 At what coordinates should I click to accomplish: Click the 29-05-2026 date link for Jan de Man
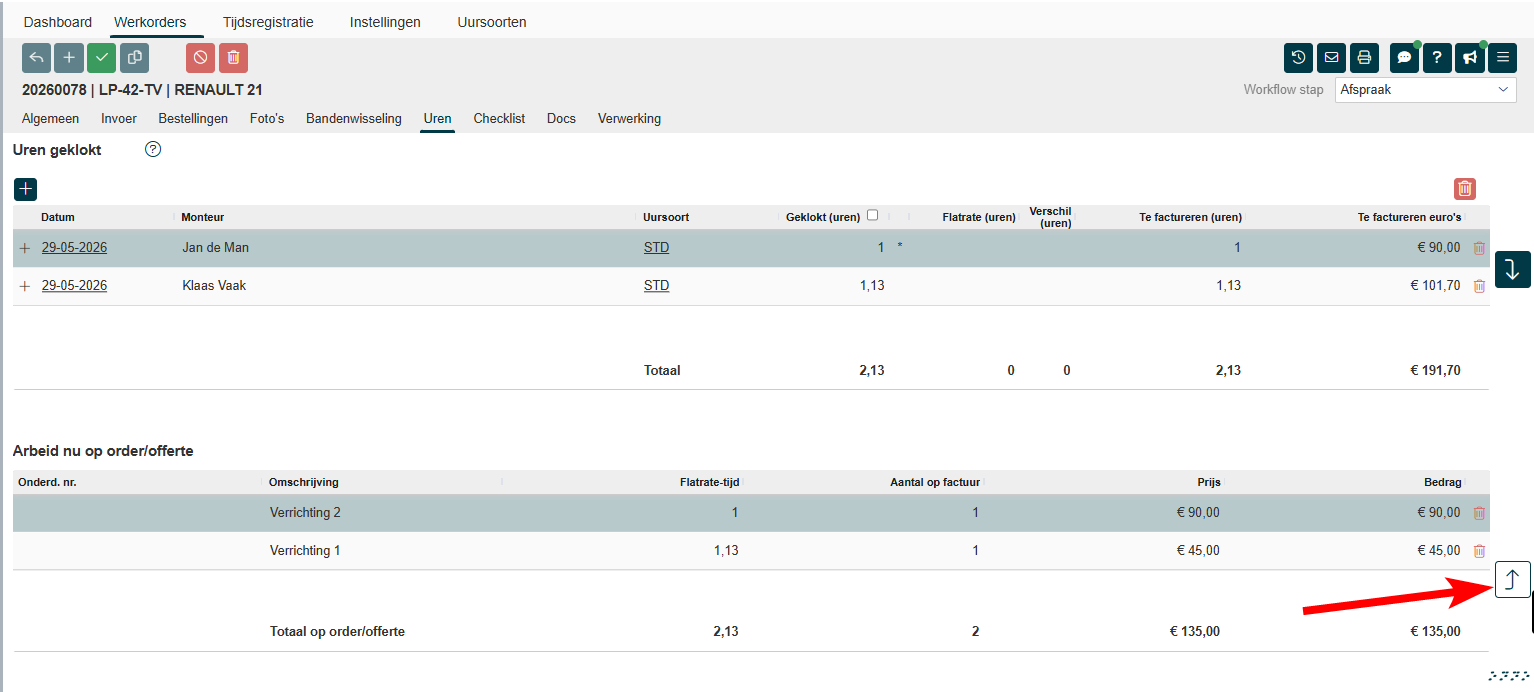click(74, 248)
